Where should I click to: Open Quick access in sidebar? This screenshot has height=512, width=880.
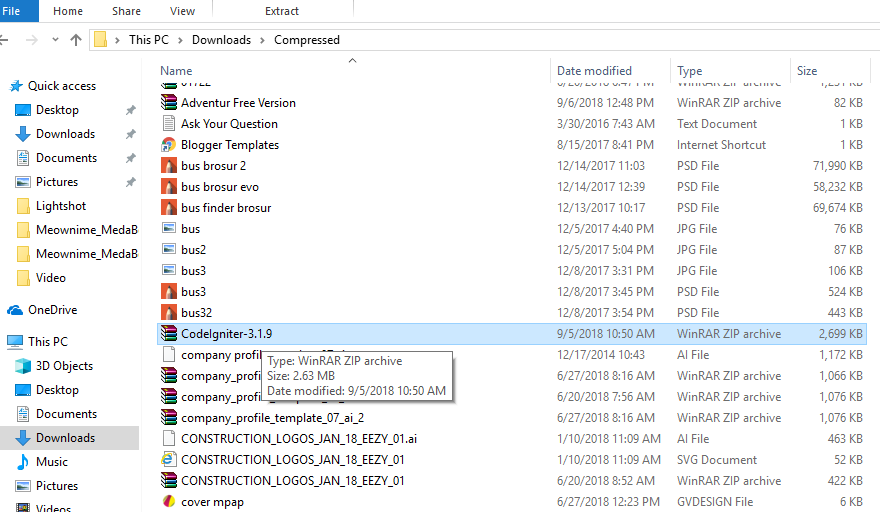click(x=62, y=86)
